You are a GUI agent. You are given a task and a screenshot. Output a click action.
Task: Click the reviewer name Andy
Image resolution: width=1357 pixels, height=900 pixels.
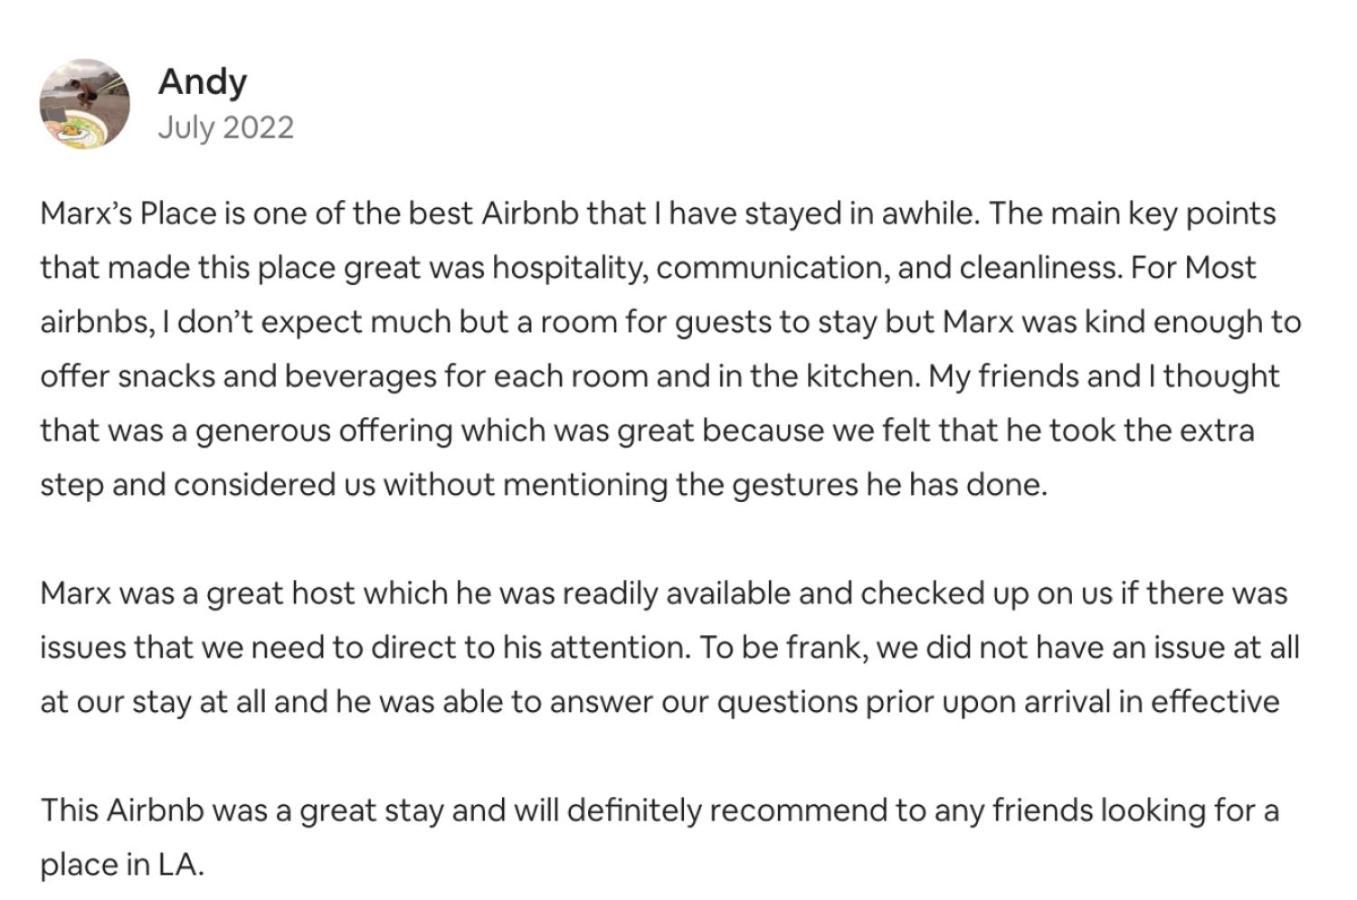click(x=202, y=81)
